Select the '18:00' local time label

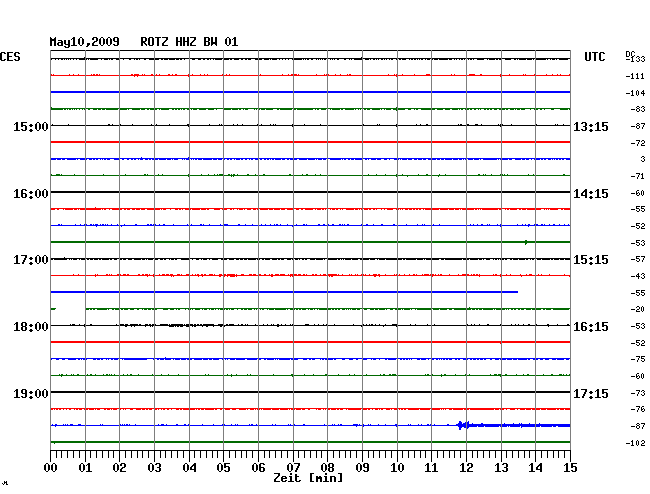point(31,327)
